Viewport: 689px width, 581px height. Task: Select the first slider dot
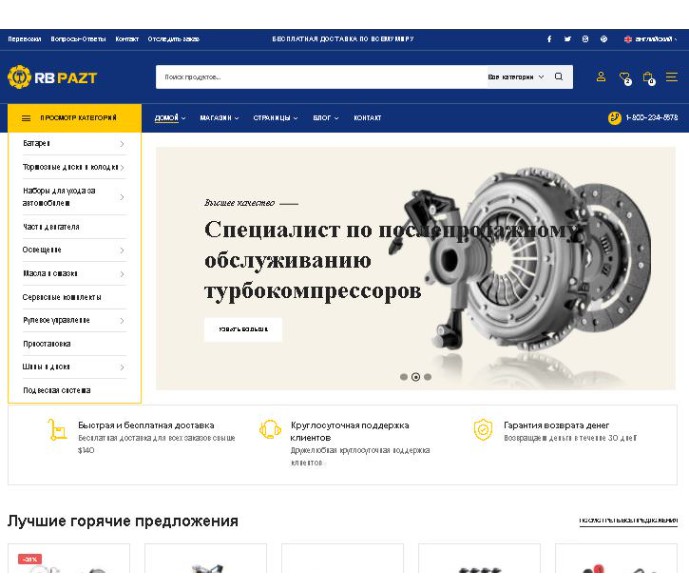(x=403, y=377)
